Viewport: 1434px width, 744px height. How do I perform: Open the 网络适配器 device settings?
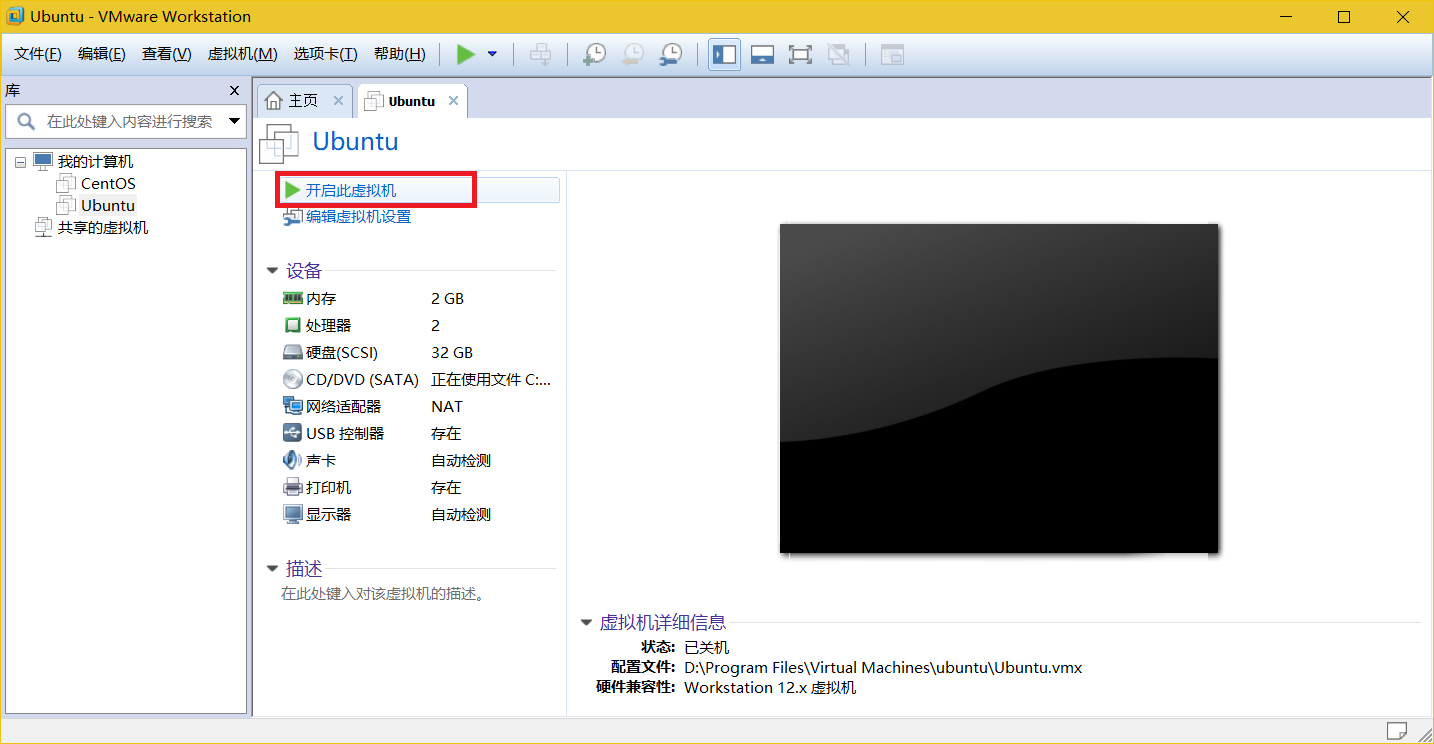pos(343,407)
